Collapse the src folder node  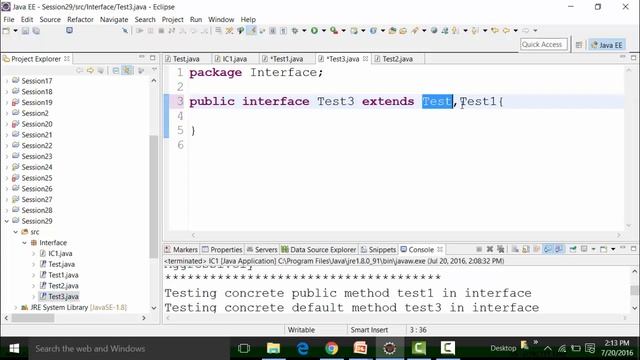pos(16,232)
